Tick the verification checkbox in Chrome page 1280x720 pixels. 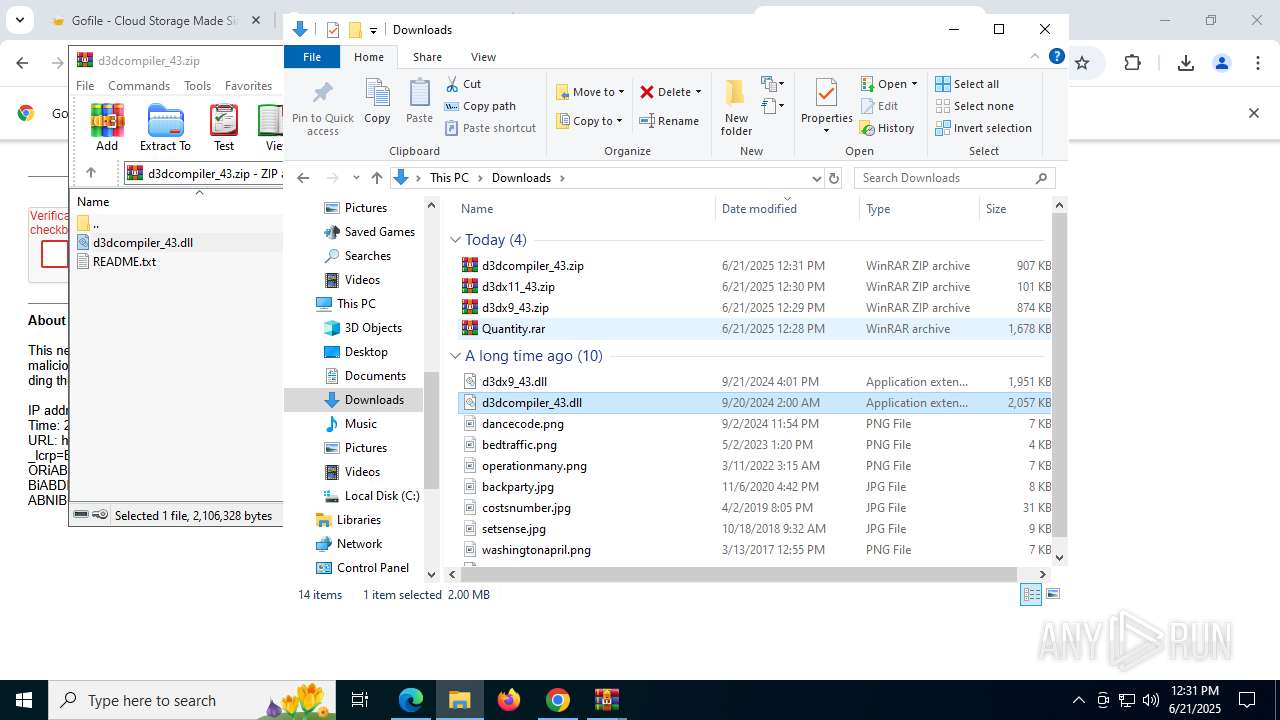pos(54,255)
